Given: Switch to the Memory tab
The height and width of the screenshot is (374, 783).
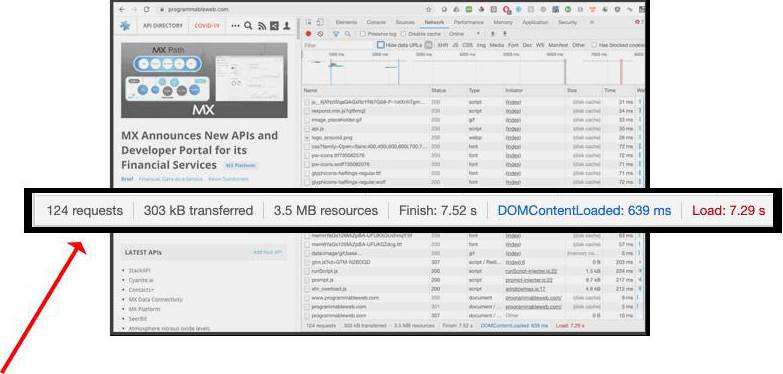Looking at the screenshot, I should coord(503,22).
